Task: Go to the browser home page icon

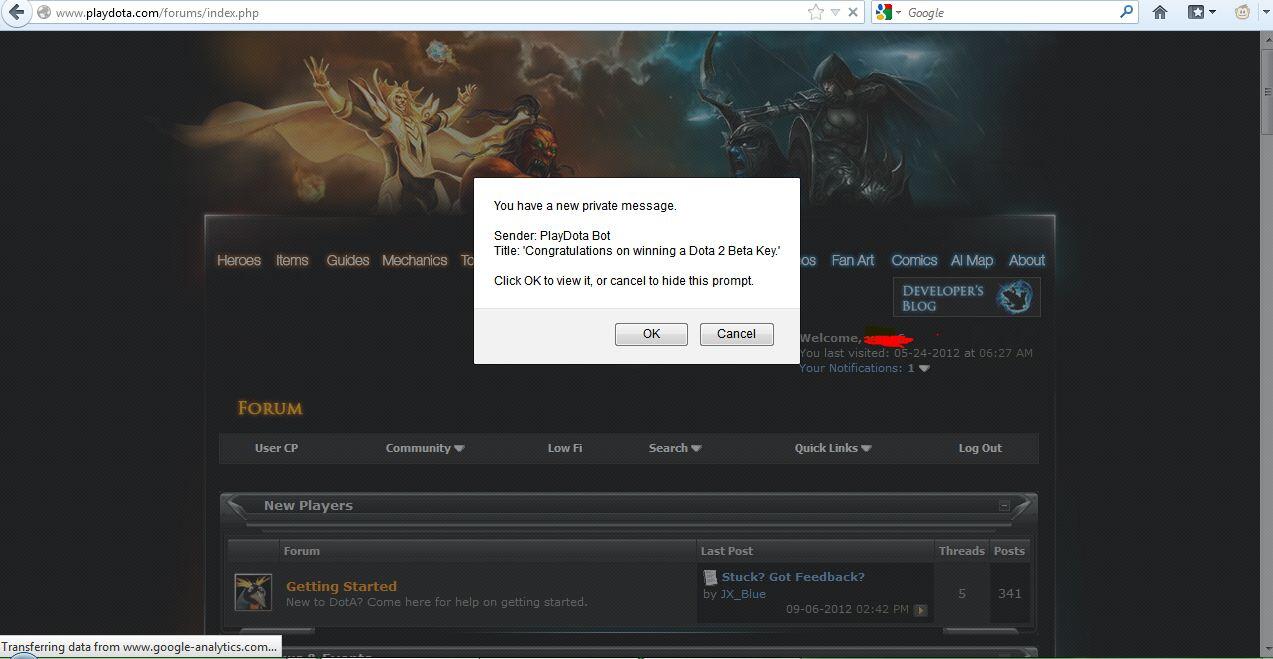Action: [1160, 12]
